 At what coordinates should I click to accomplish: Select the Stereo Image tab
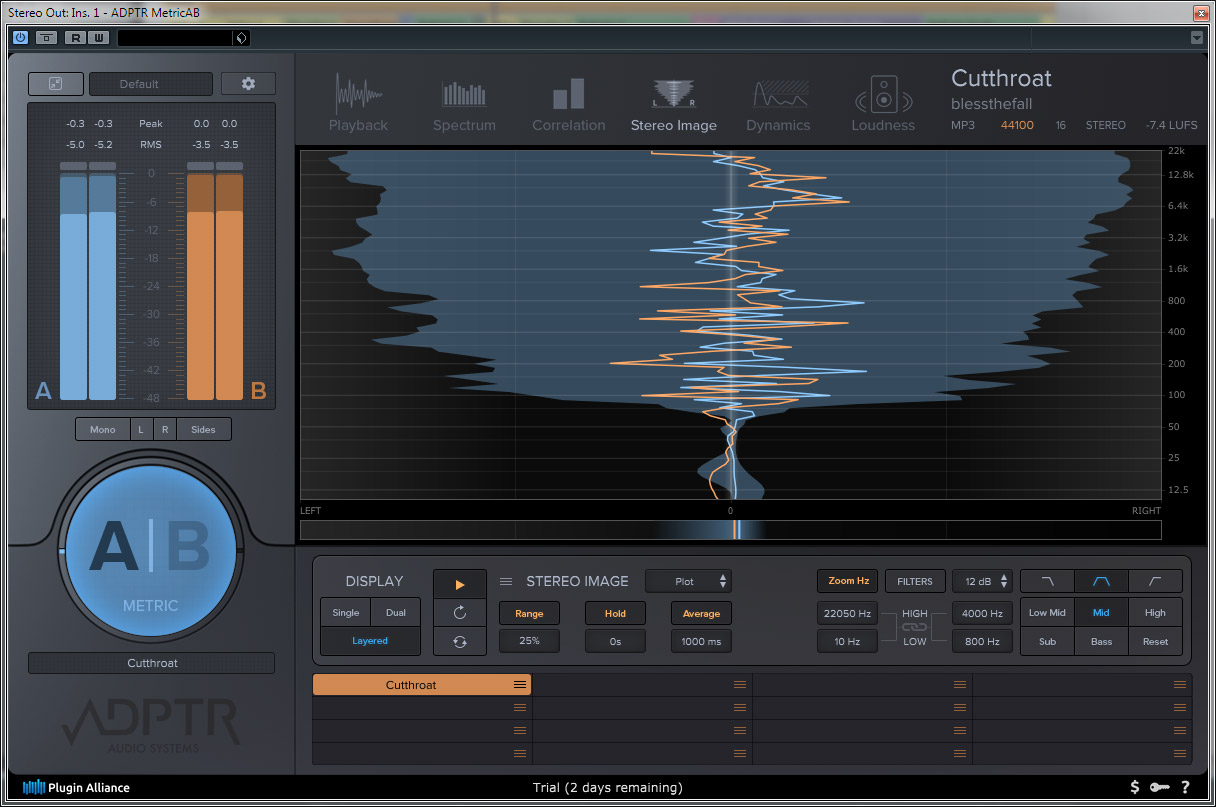click(x=674, y=104)
